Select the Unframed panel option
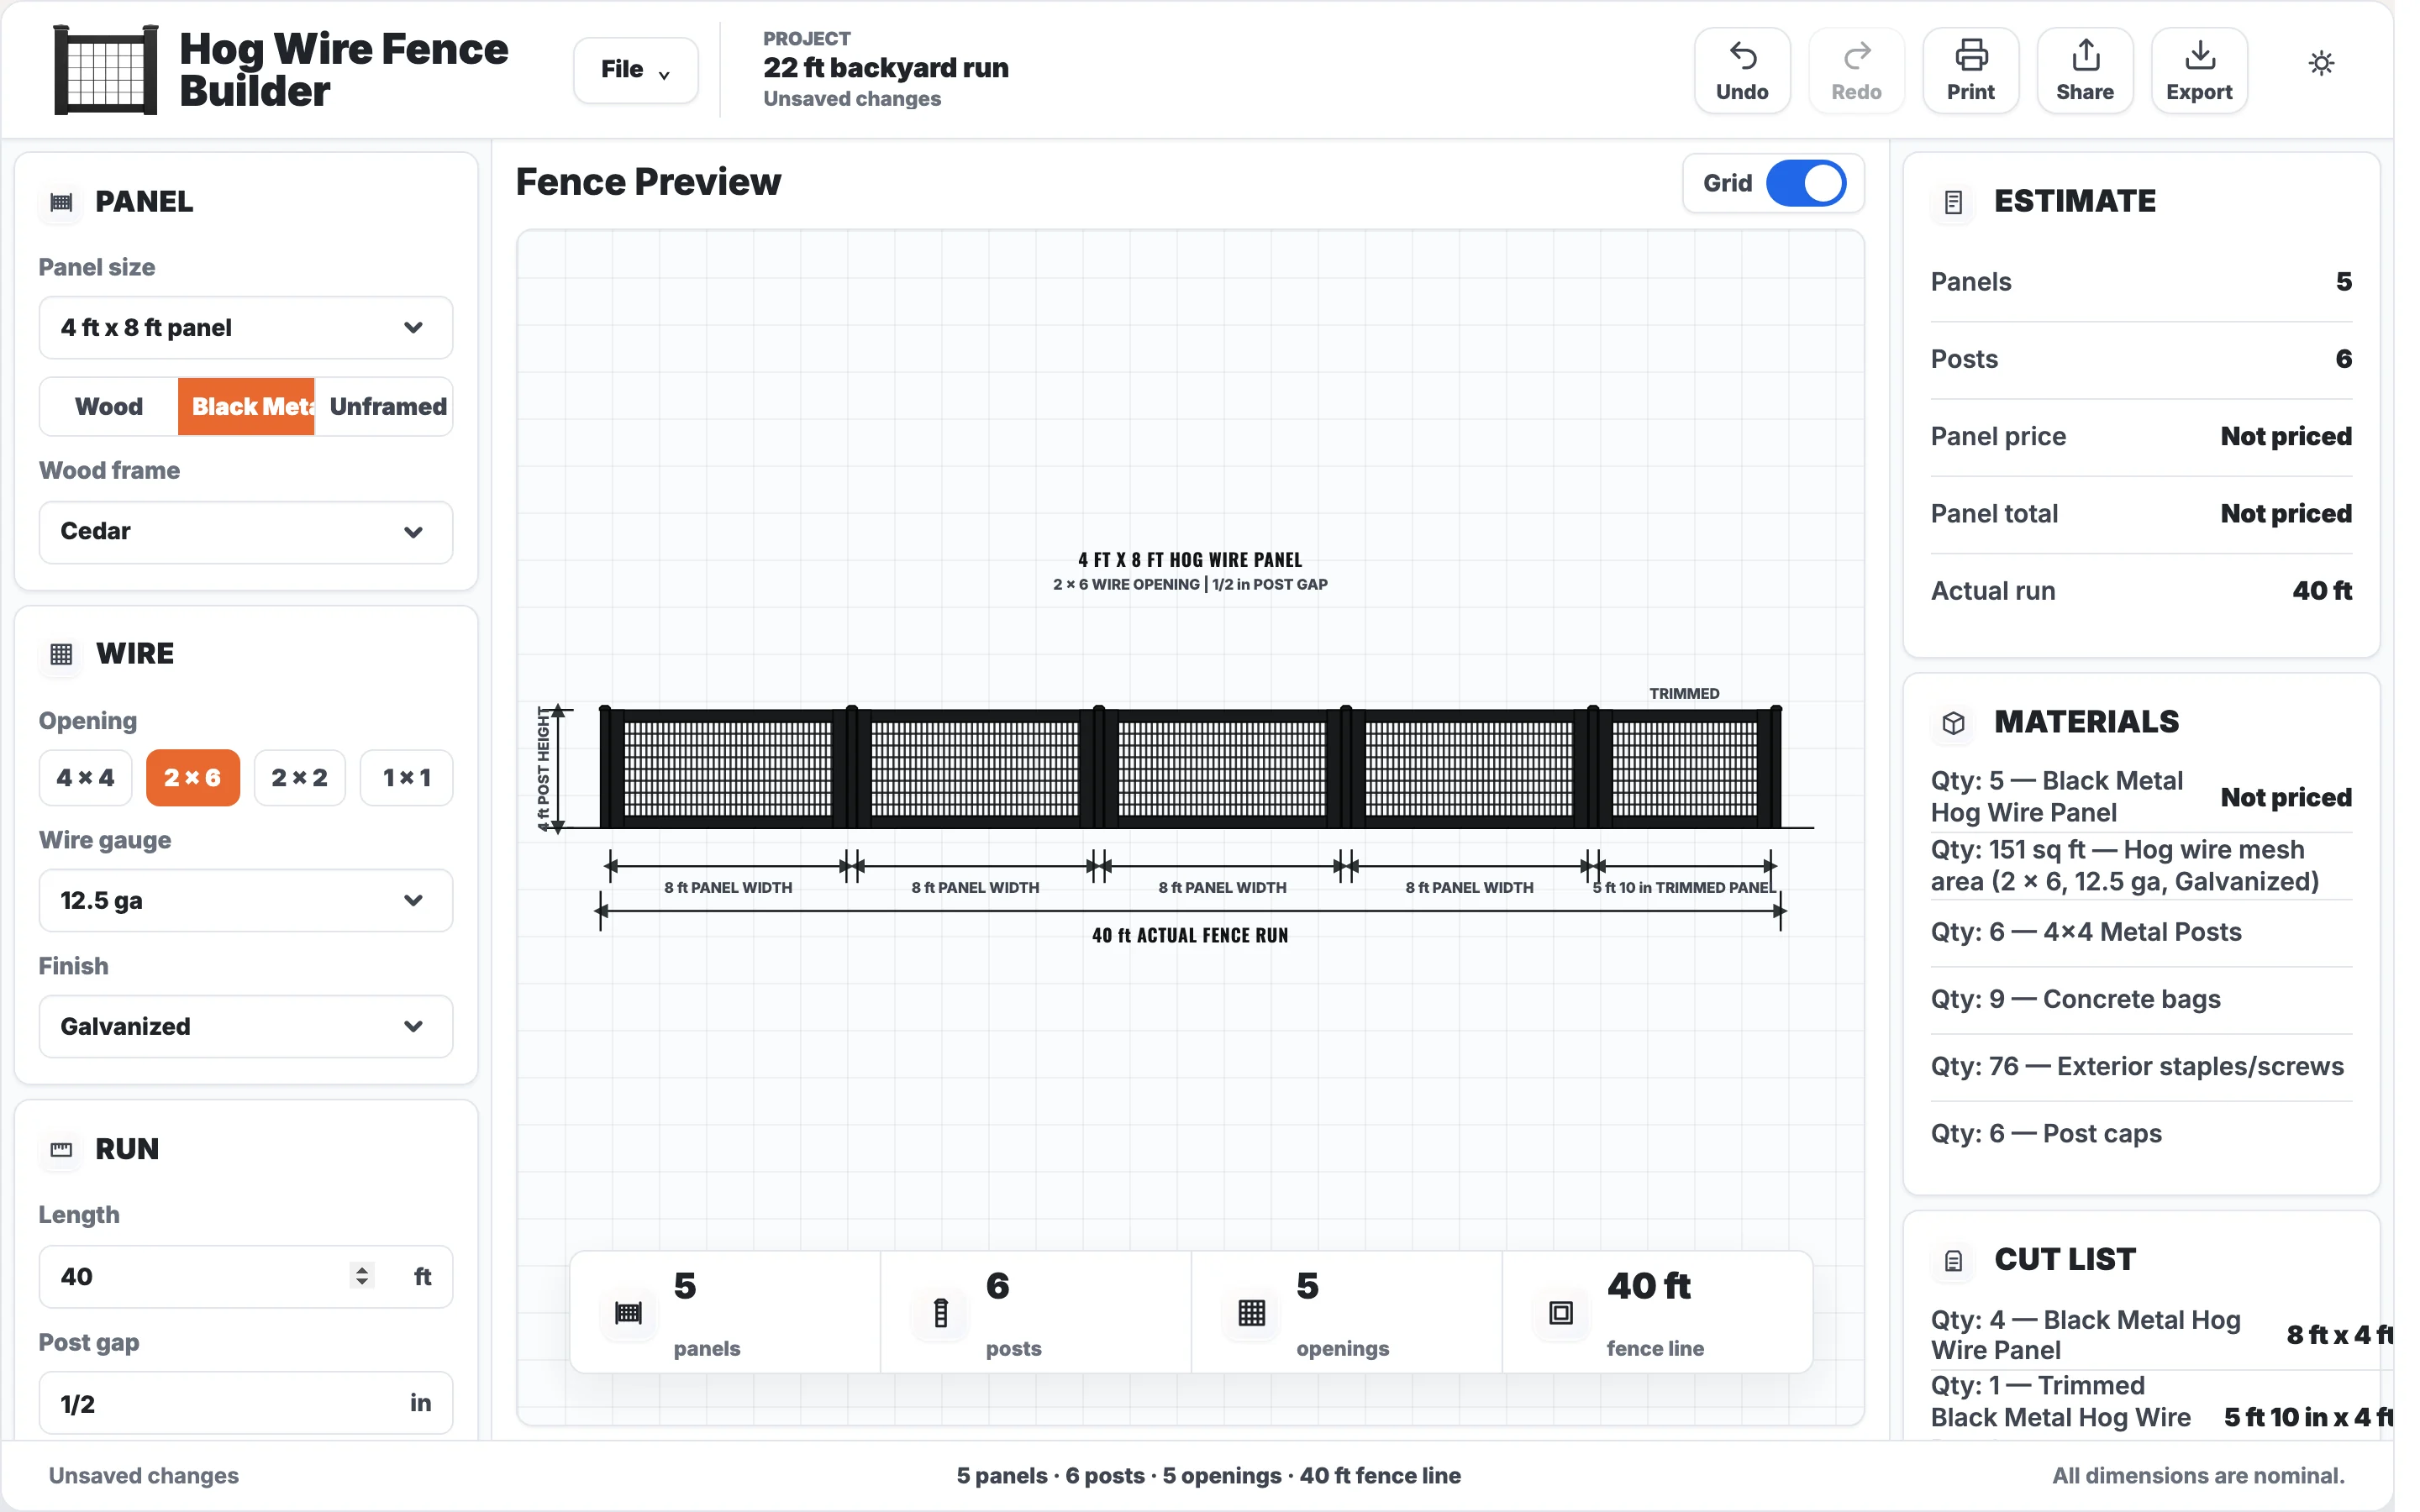The width and height of the screenshot is (2420, 1512). (x=388, y=406)
